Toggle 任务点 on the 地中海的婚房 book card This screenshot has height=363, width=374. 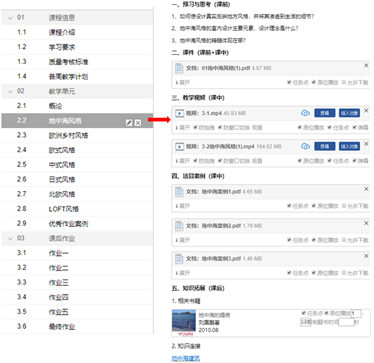click(304, 313)
